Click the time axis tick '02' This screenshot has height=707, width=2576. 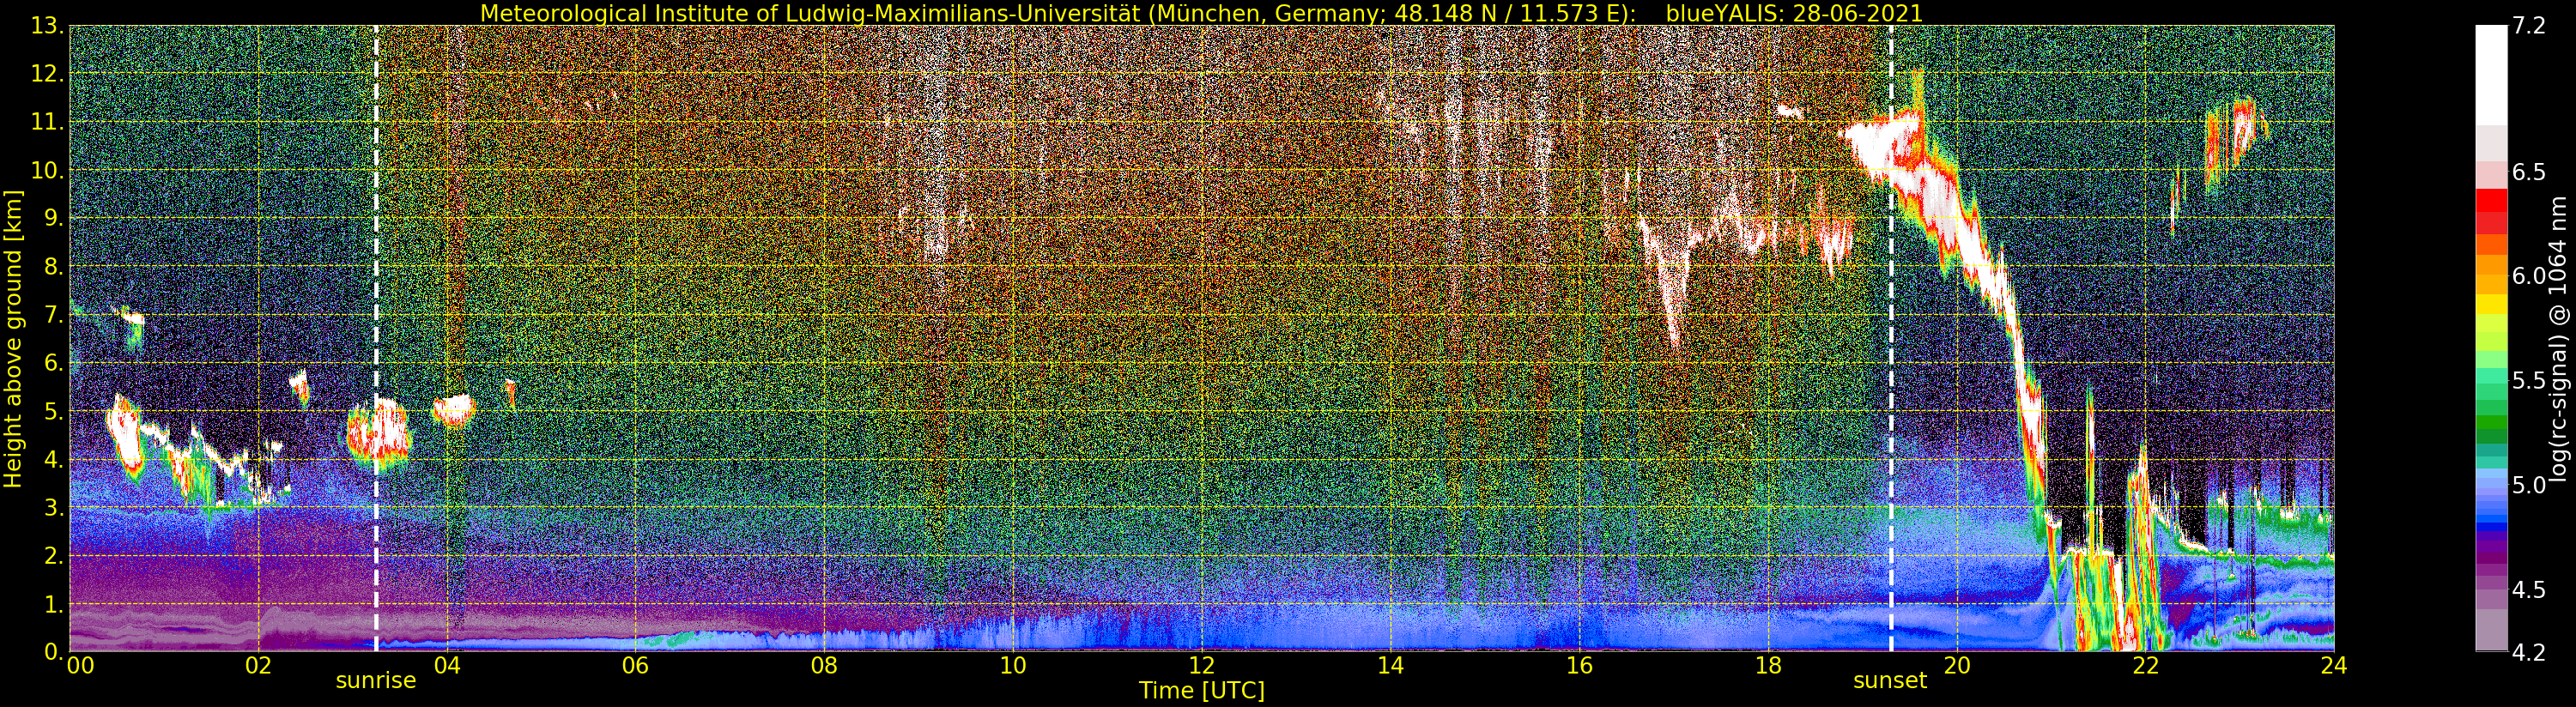point(258,667)
